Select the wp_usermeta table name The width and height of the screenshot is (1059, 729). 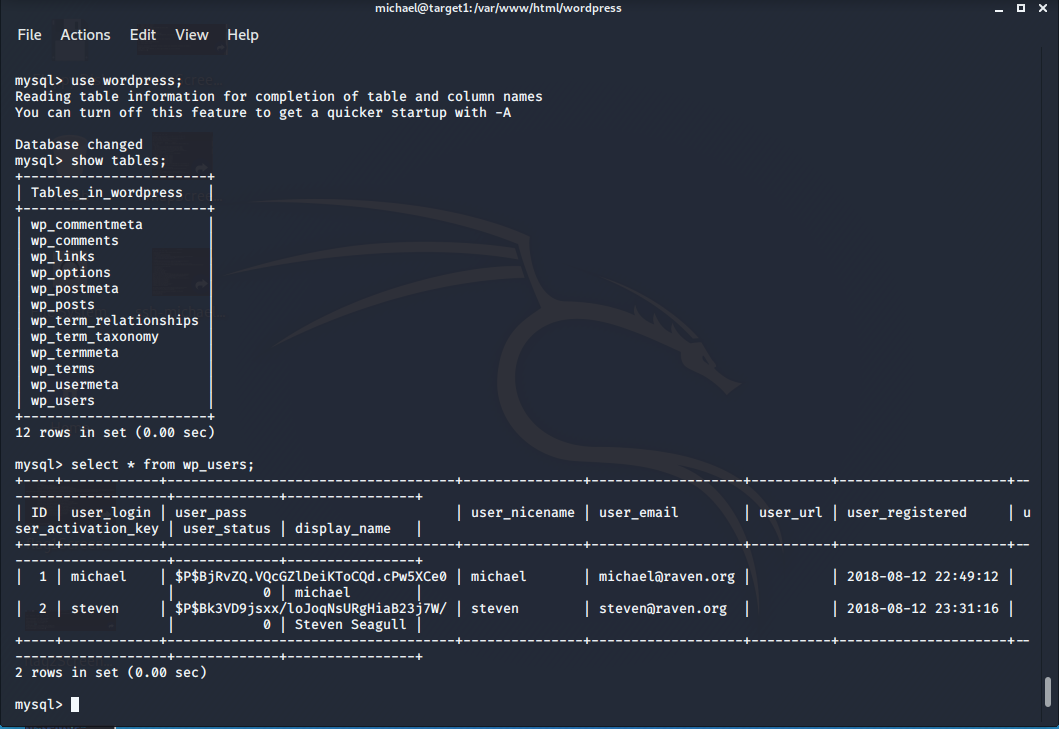click(x=74, y=384)
